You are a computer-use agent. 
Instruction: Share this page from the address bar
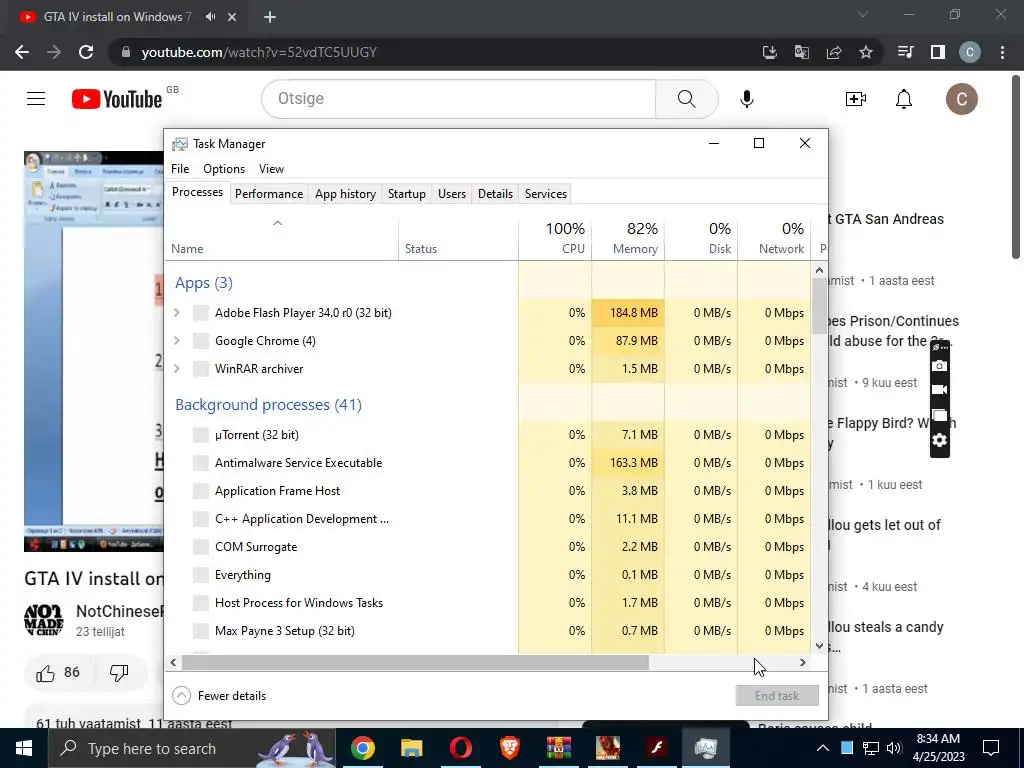(x=834, y=52)
